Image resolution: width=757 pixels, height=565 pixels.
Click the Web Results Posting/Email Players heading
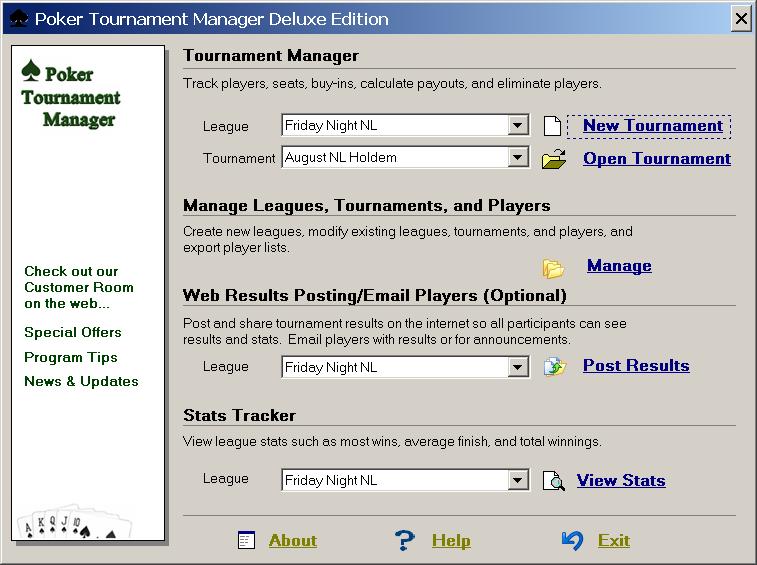click(375, 296)
